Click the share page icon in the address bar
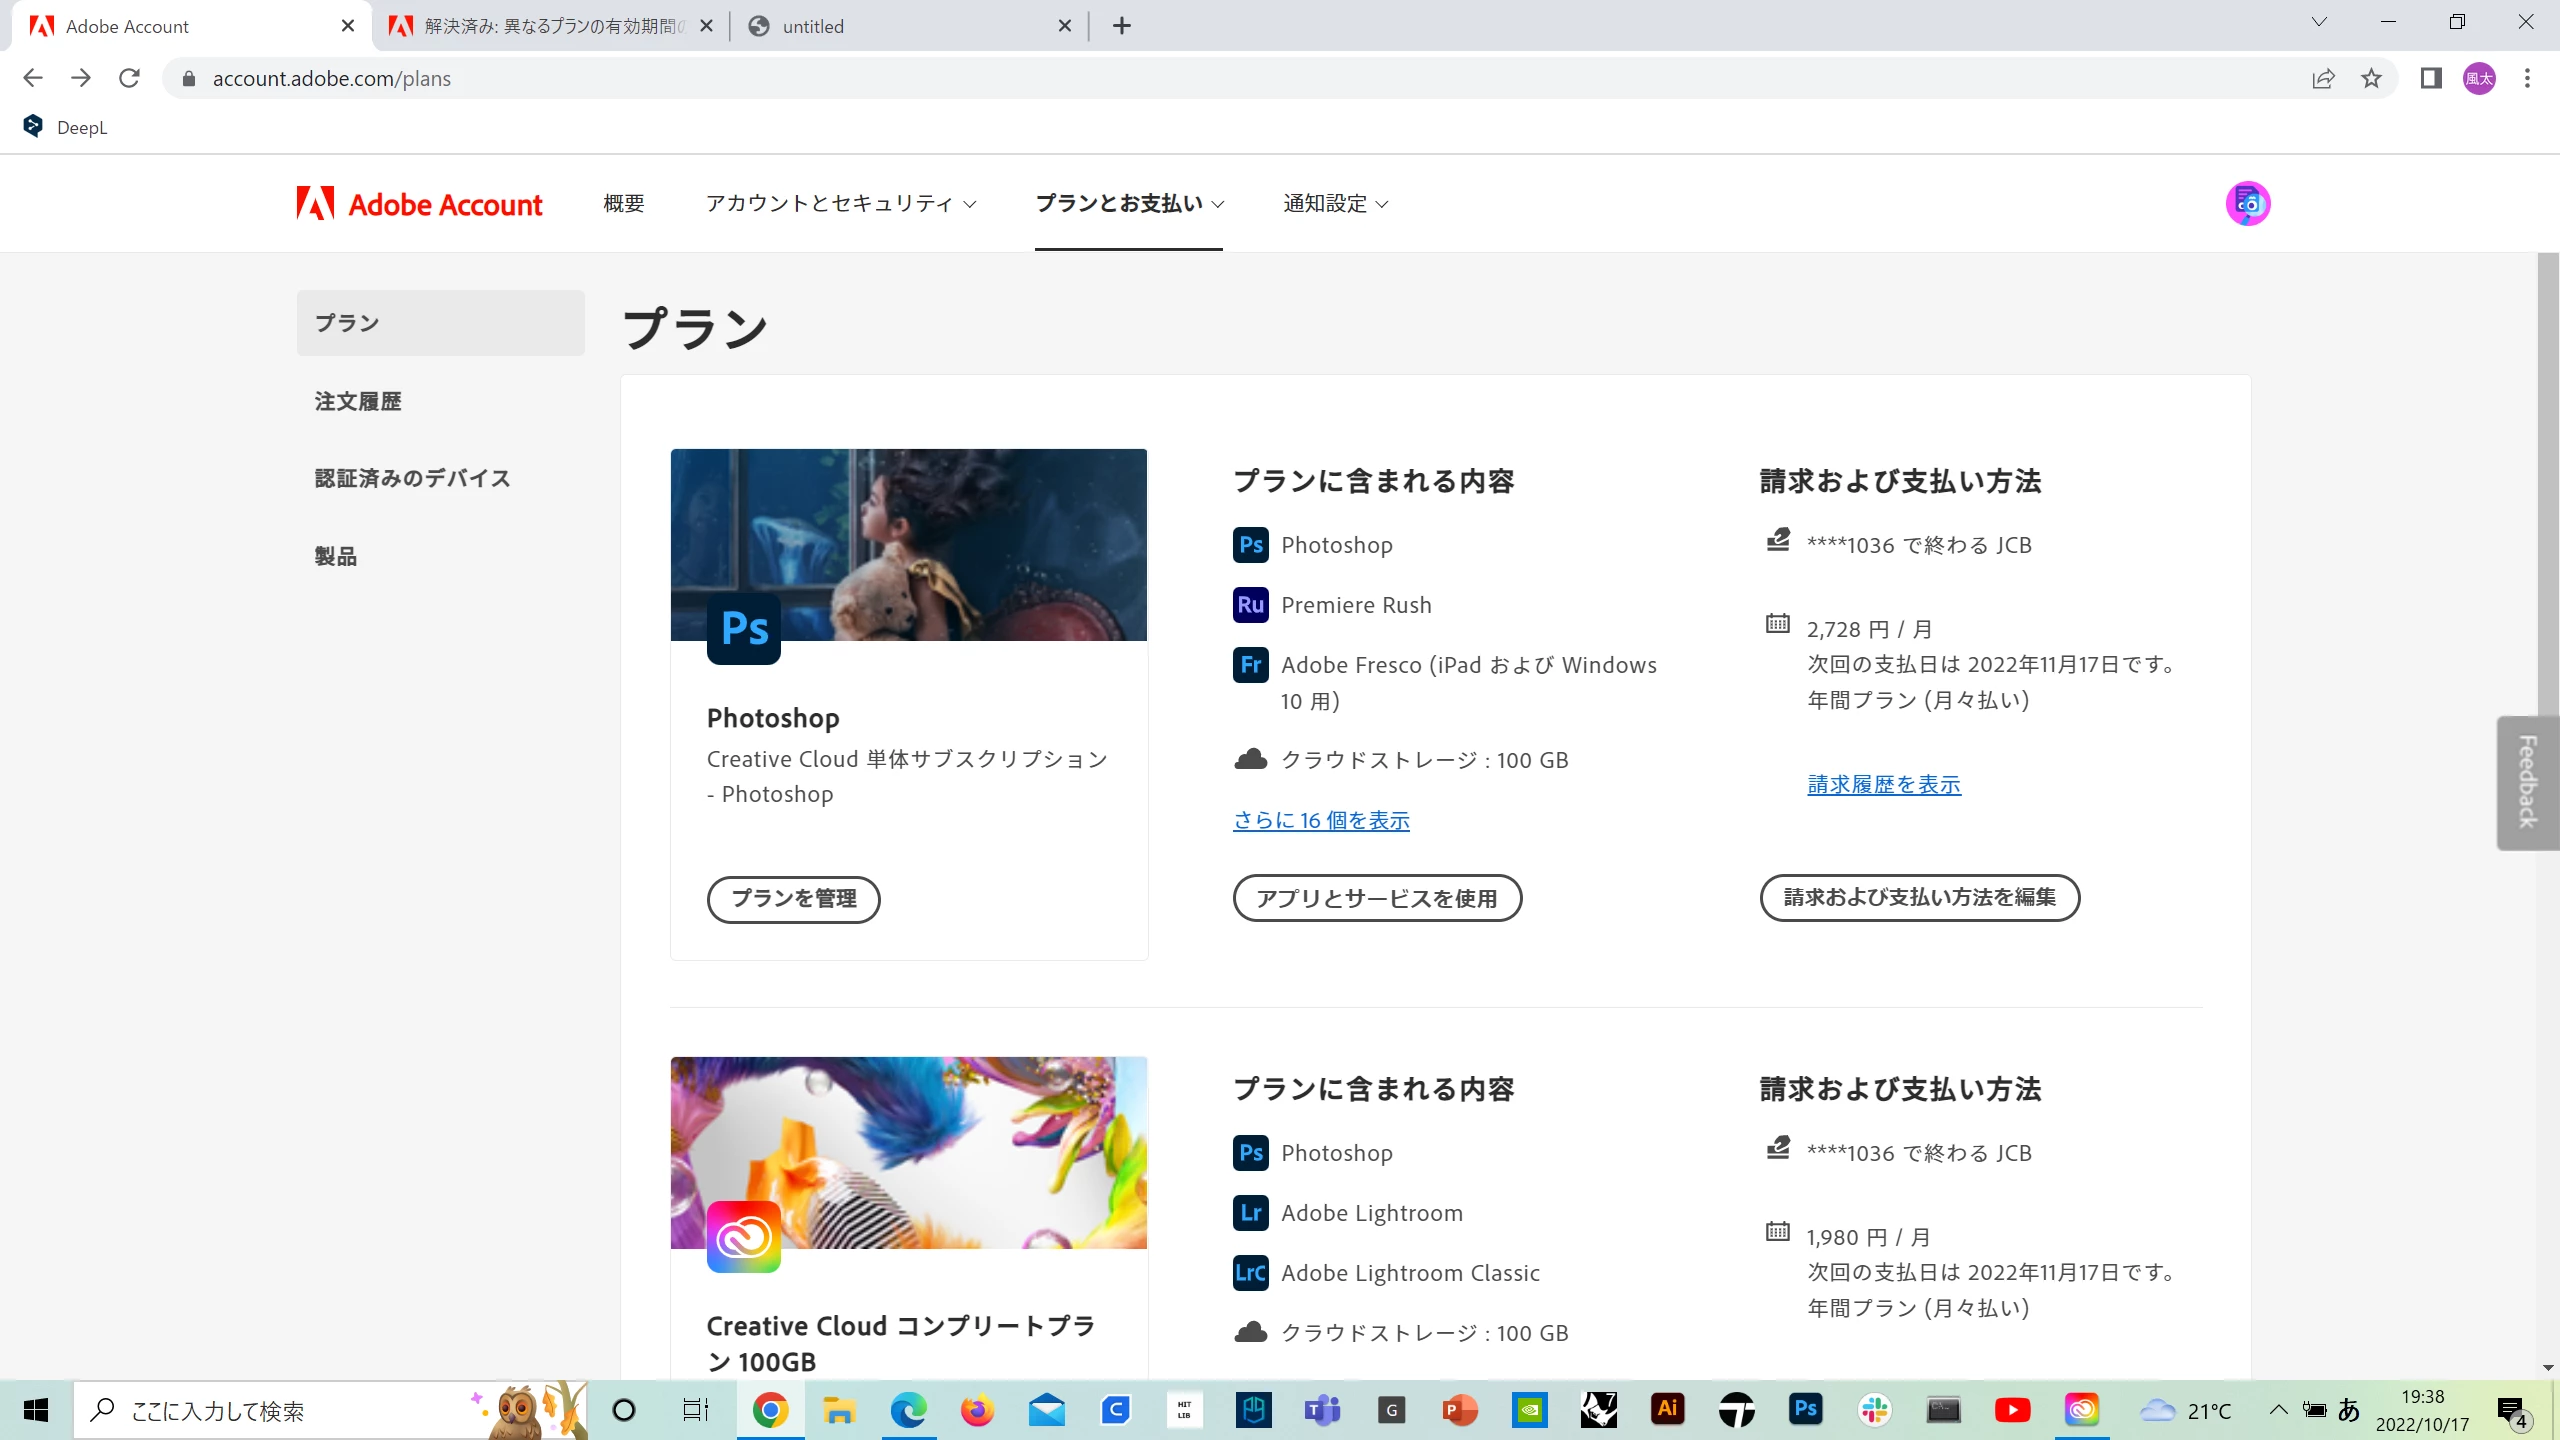 tap(2323, 78)
